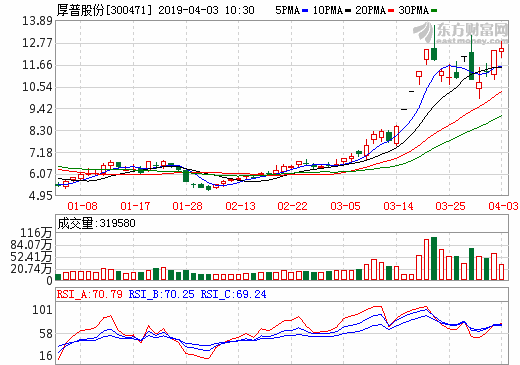Click the price axis value 8.30
Viewport: 520px width, 365px height.
coord(41,131)
